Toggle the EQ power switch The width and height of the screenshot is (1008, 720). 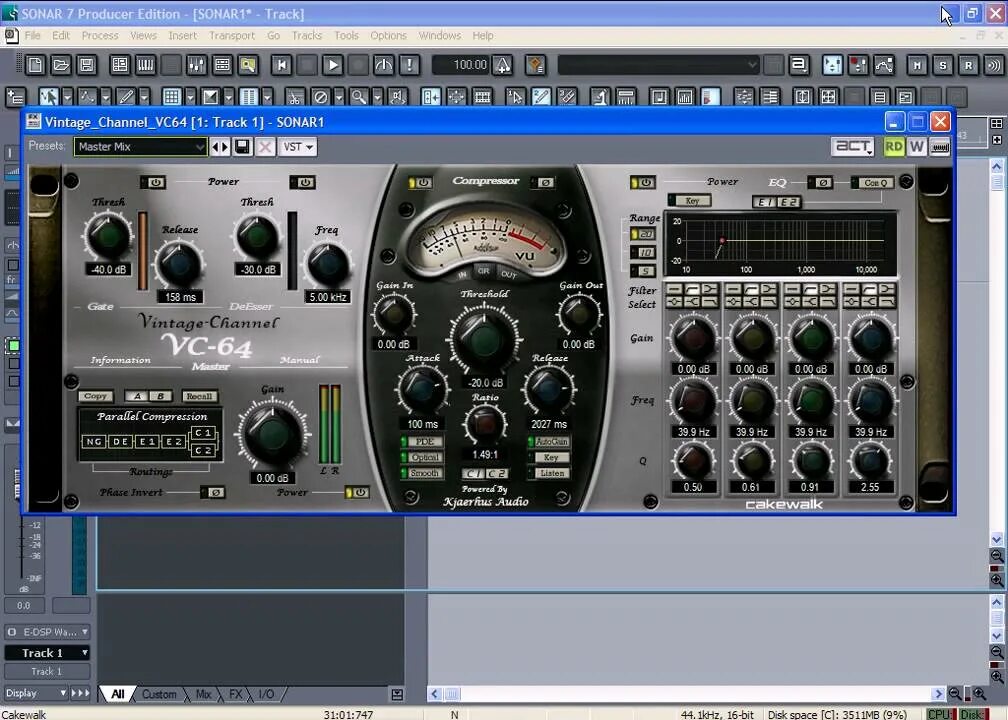[x=642, y=183]
